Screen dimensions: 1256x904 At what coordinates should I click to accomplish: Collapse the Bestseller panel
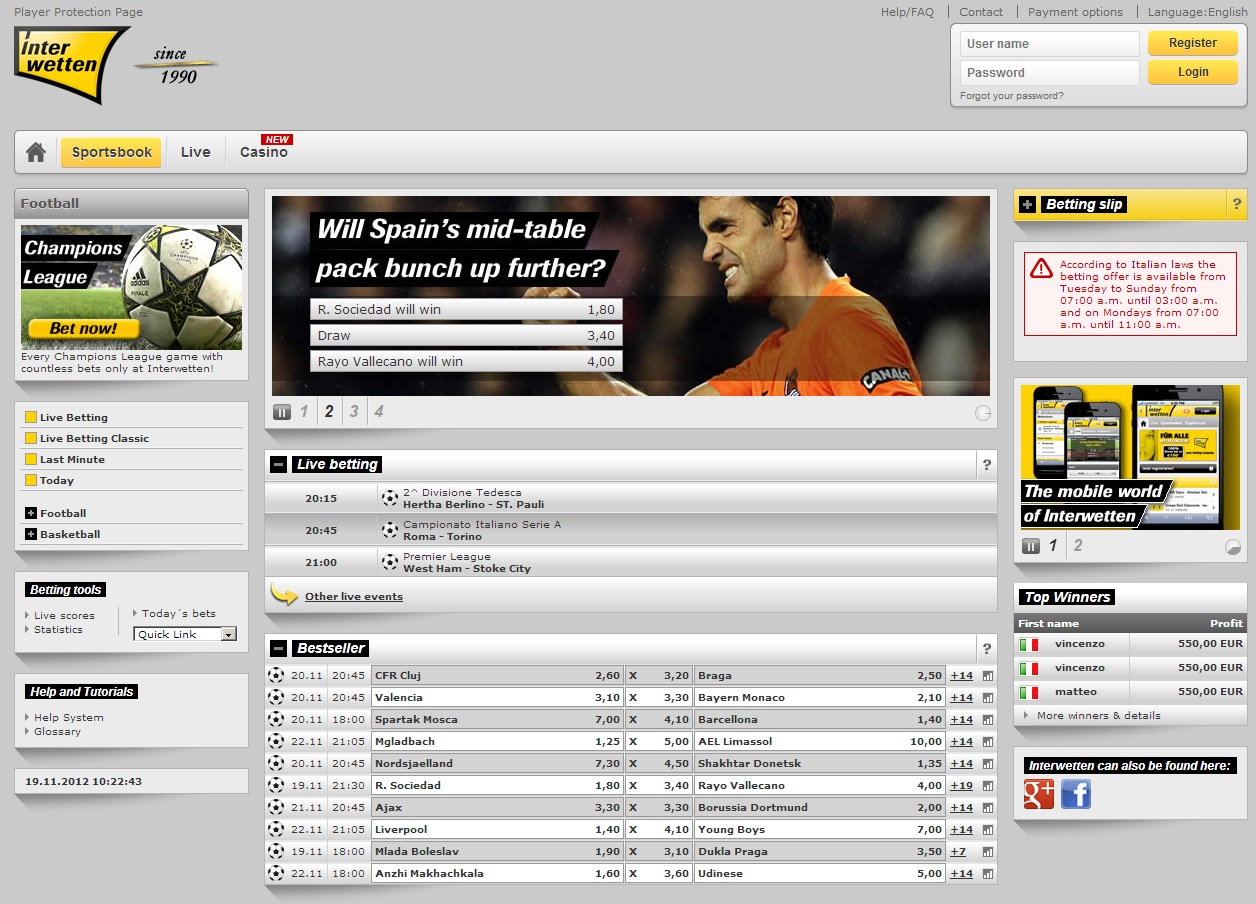click(279, 648)
